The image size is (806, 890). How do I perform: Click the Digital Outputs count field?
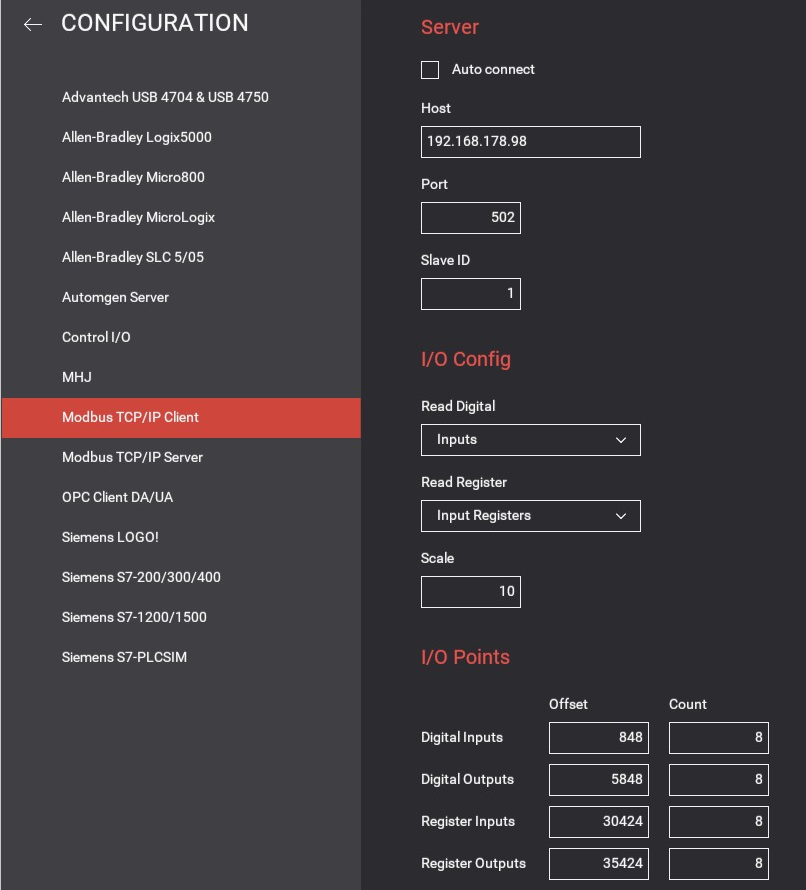718,780
